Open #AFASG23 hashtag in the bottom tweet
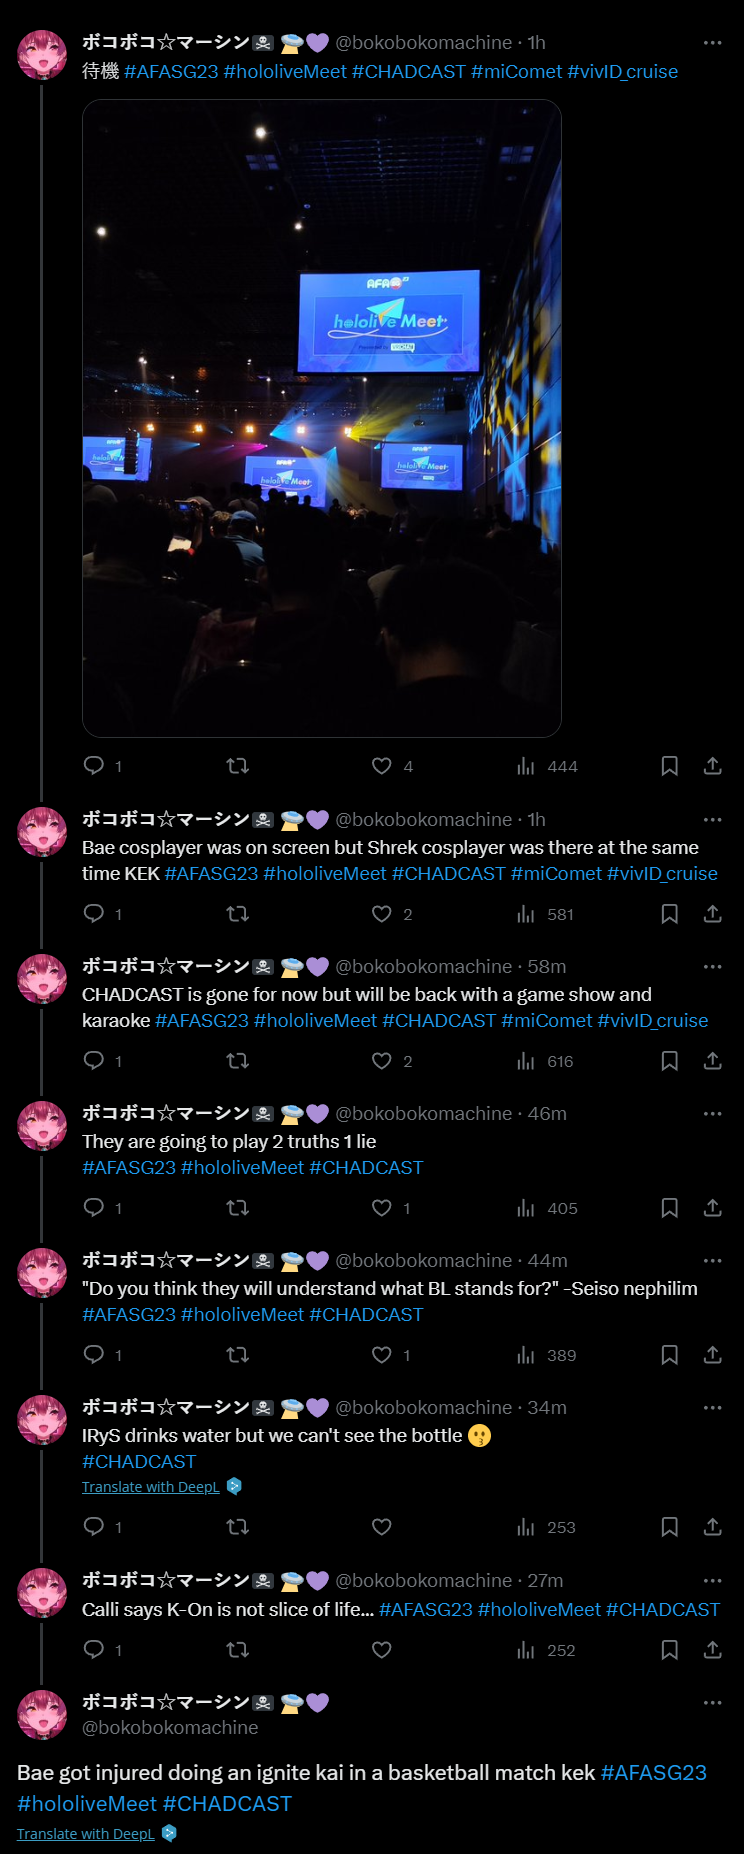 654,1773
